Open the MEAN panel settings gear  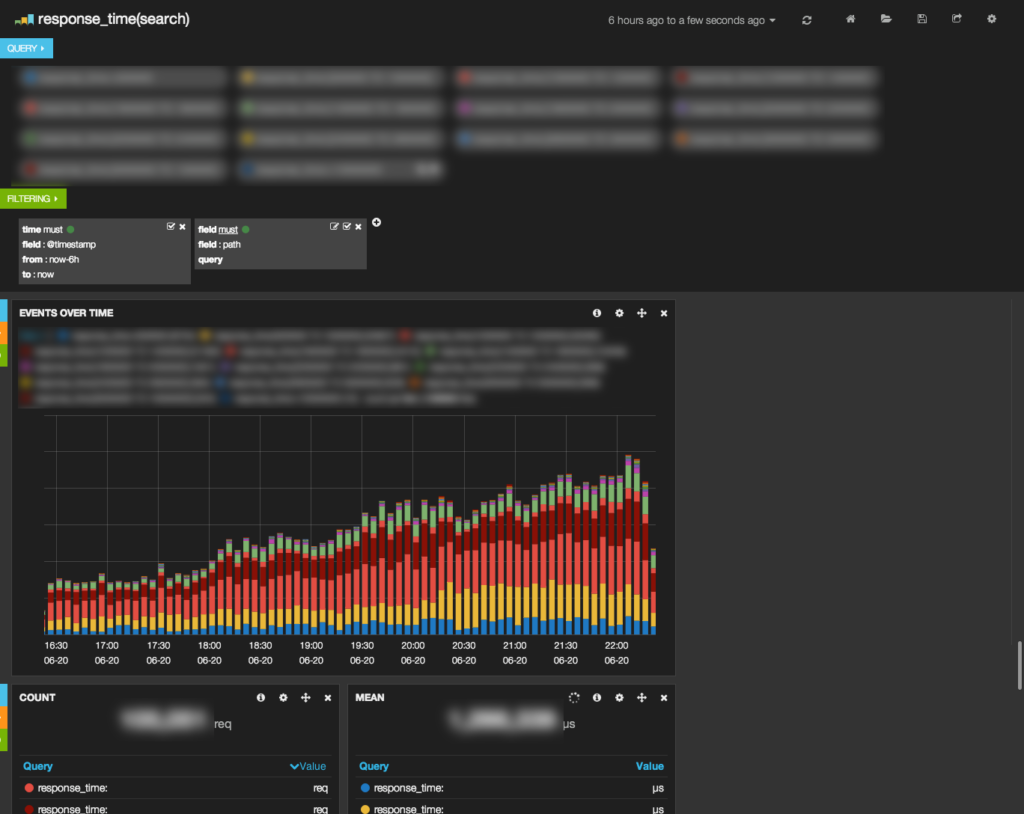pyautogui.click(x=619, y=697)
